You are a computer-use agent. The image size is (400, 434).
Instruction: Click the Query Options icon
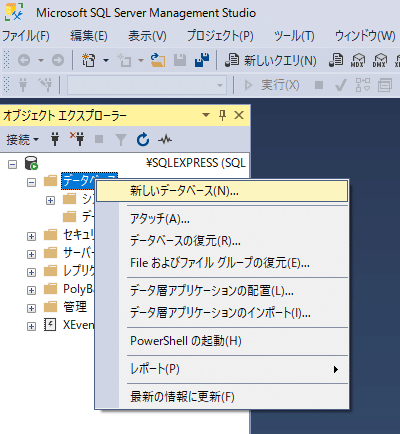click(x=385, y=85)
